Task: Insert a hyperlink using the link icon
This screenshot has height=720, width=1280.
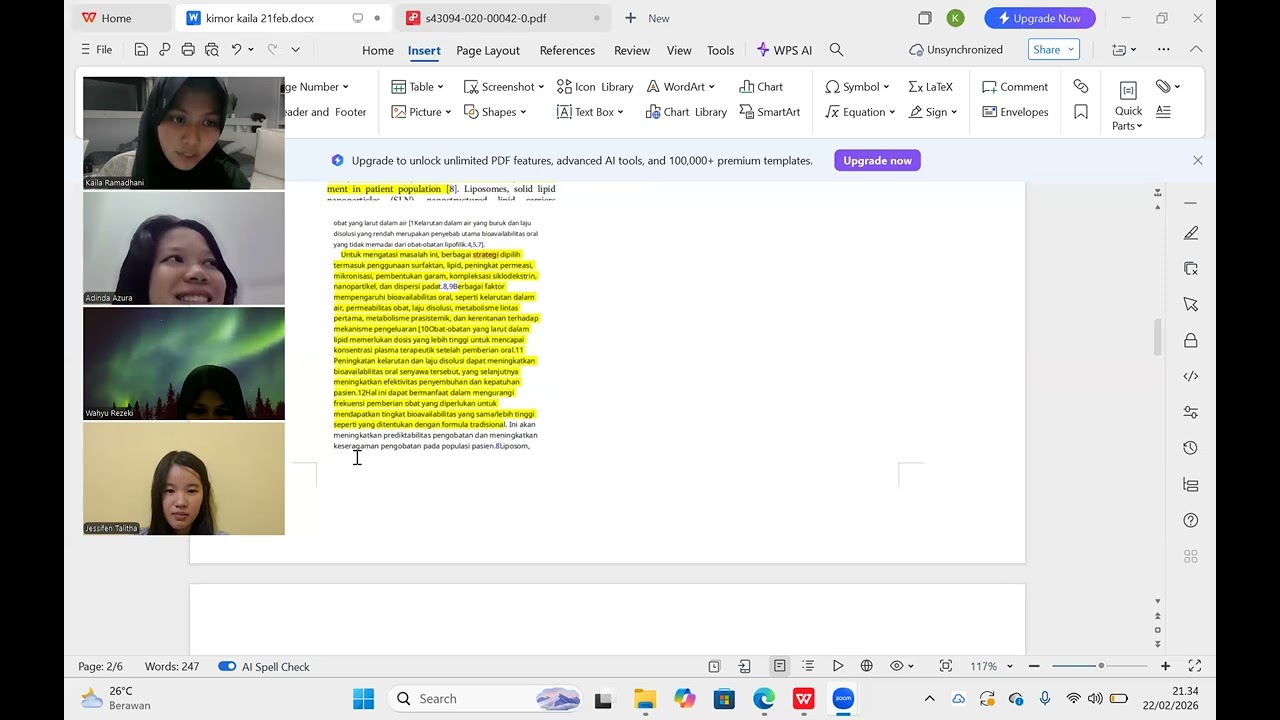Action: click(1081, 87)
